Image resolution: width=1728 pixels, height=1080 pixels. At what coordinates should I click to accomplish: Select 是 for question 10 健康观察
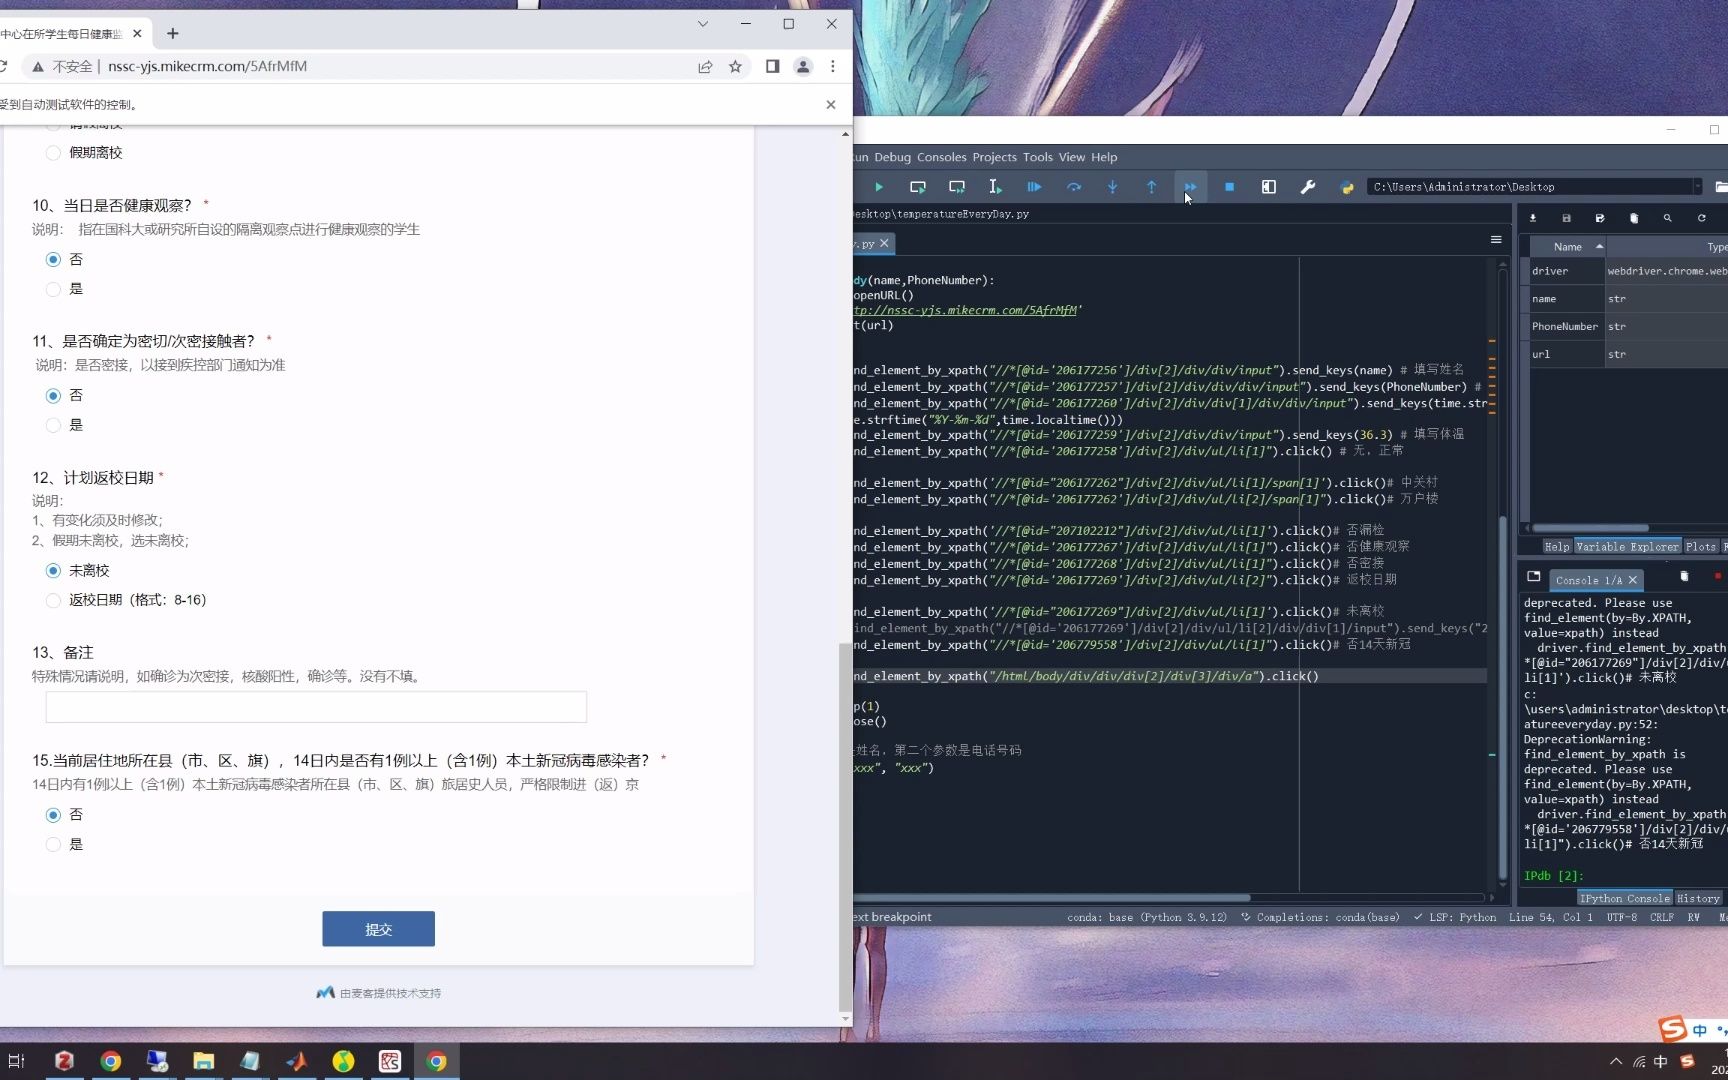coord(53,289)
